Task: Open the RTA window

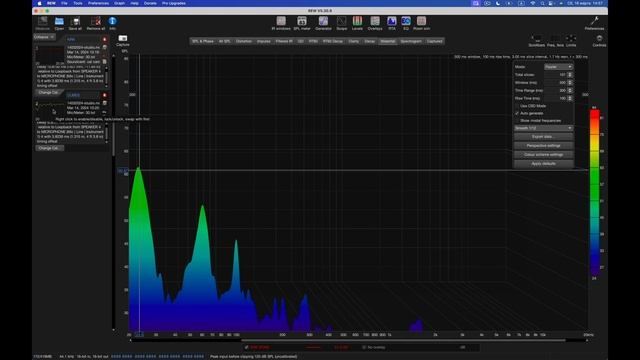Action: coord(392,23)
